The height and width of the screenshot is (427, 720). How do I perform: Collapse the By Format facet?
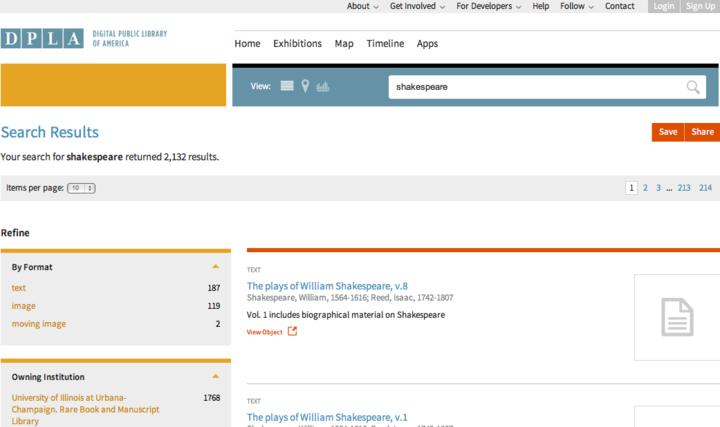[x=215, y=267]
